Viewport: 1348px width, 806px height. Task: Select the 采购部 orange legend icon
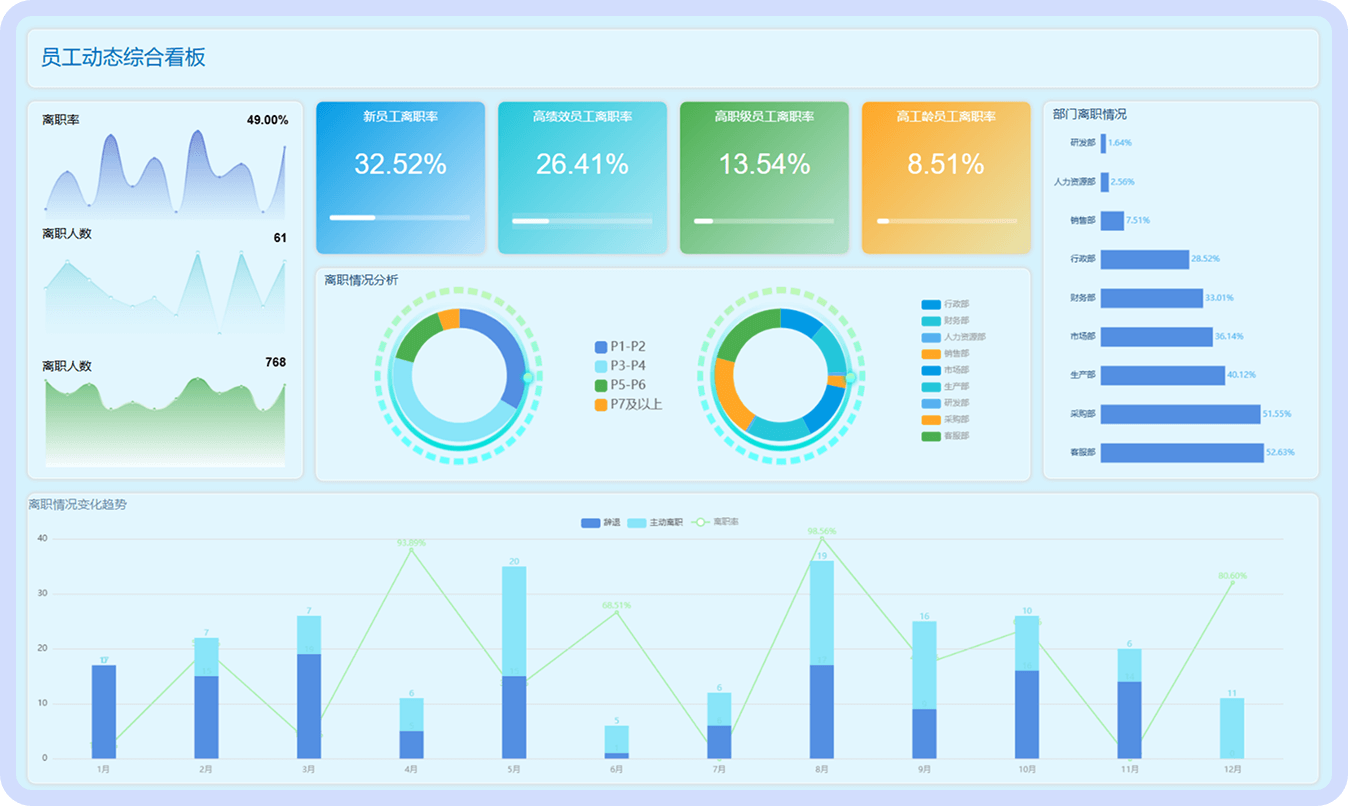pos(931,419)
